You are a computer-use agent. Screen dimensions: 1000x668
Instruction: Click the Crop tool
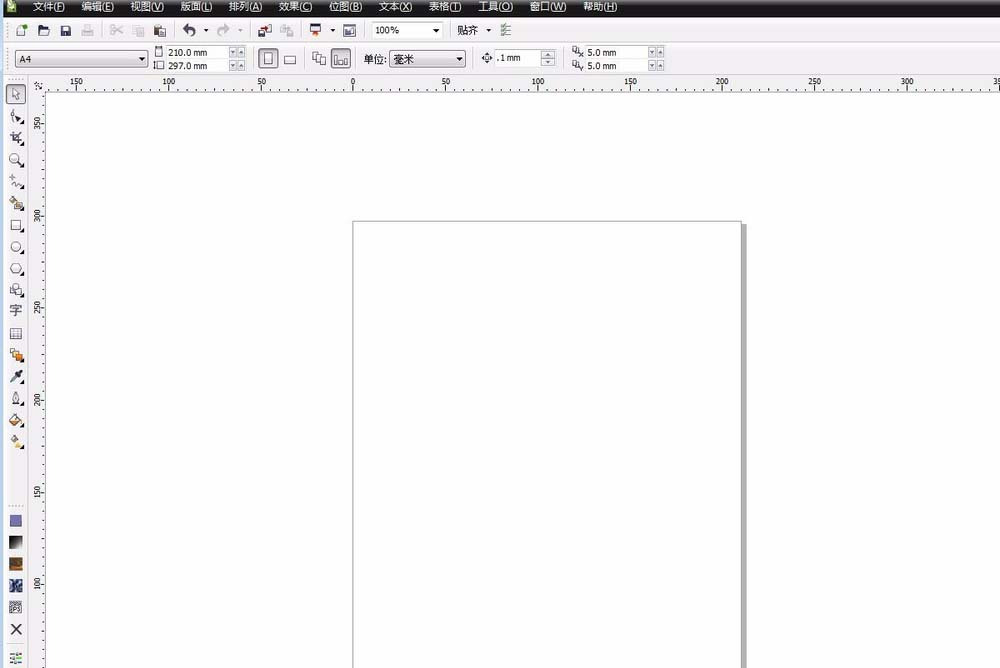16,138
